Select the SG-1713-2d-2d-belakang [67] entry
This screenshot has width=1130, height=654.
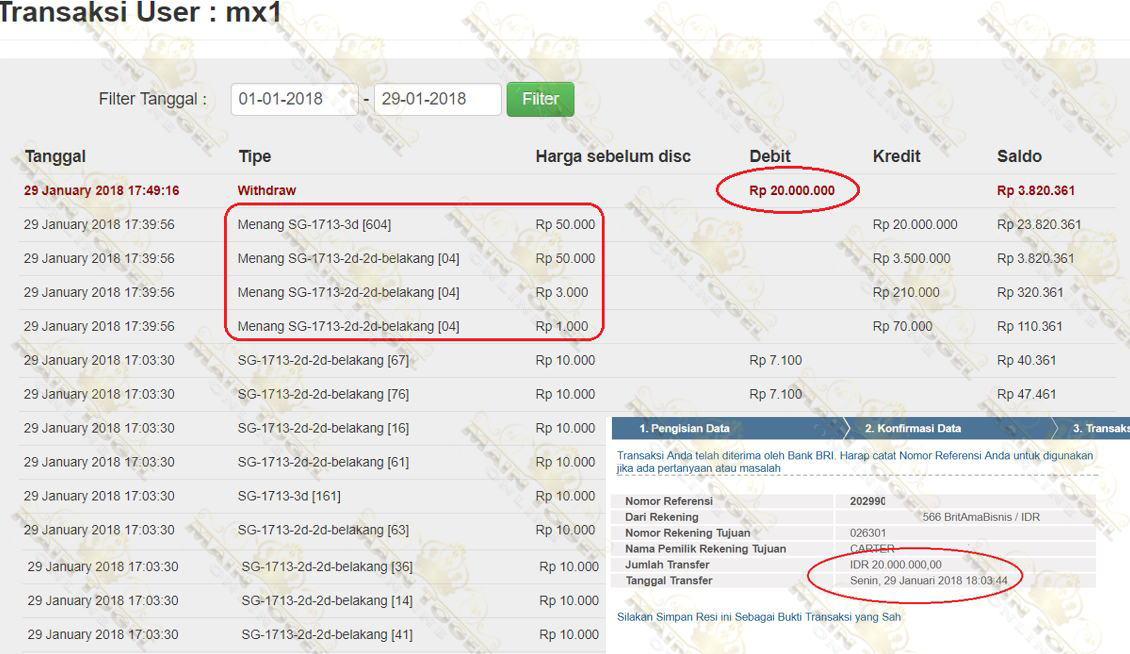coord(323,360)
